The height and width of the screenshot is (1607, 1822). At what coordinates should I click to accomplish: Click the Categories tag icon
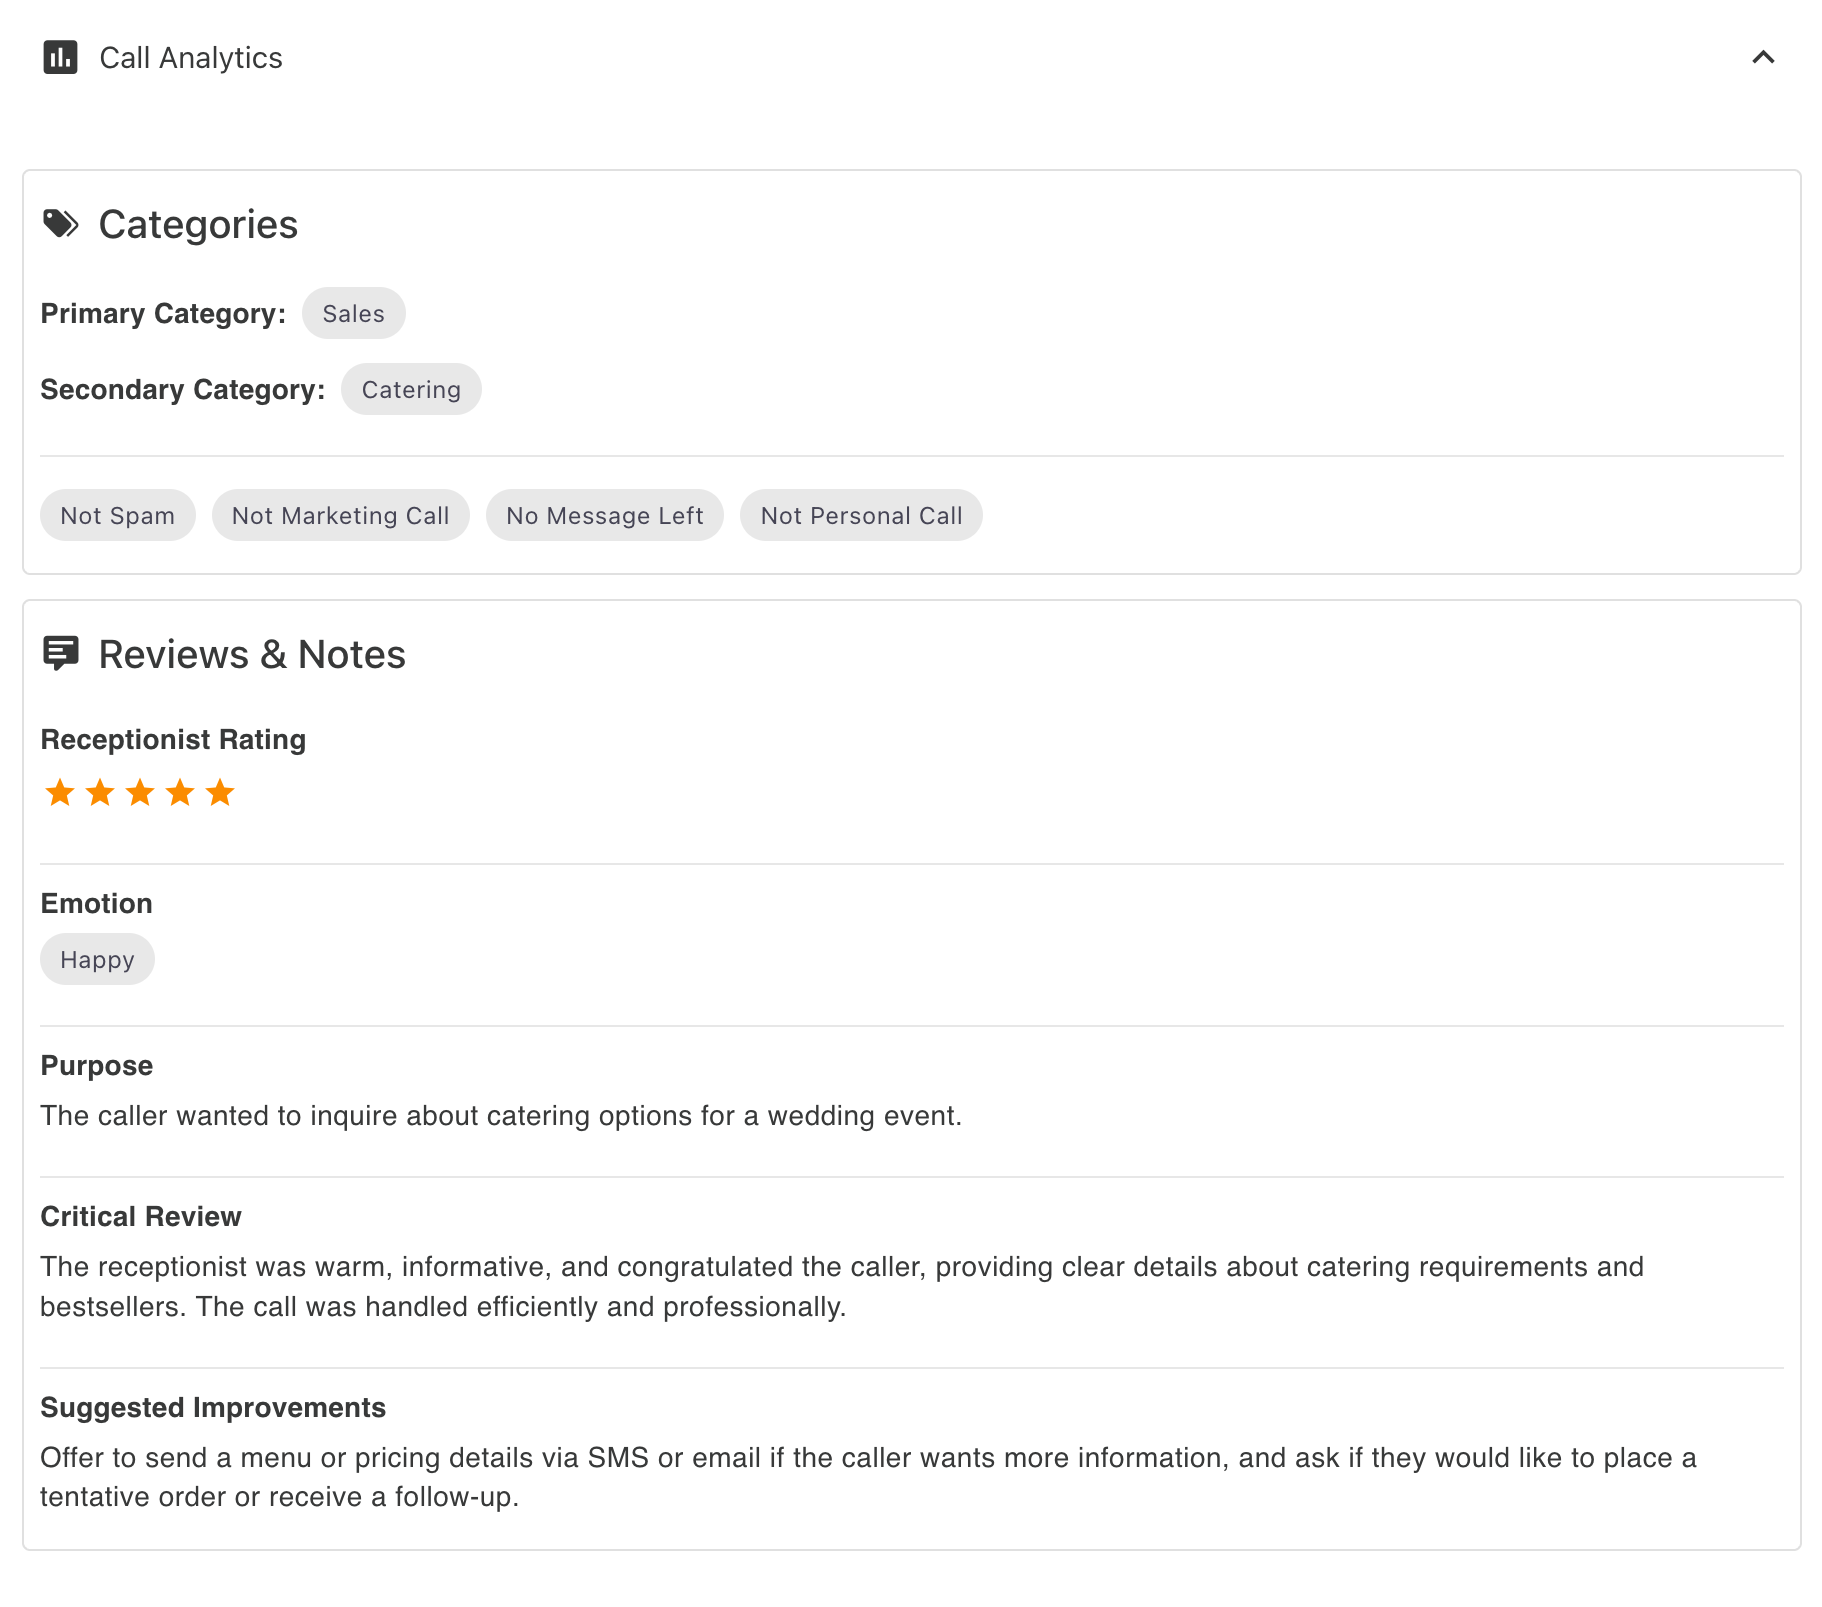[60, 223]
